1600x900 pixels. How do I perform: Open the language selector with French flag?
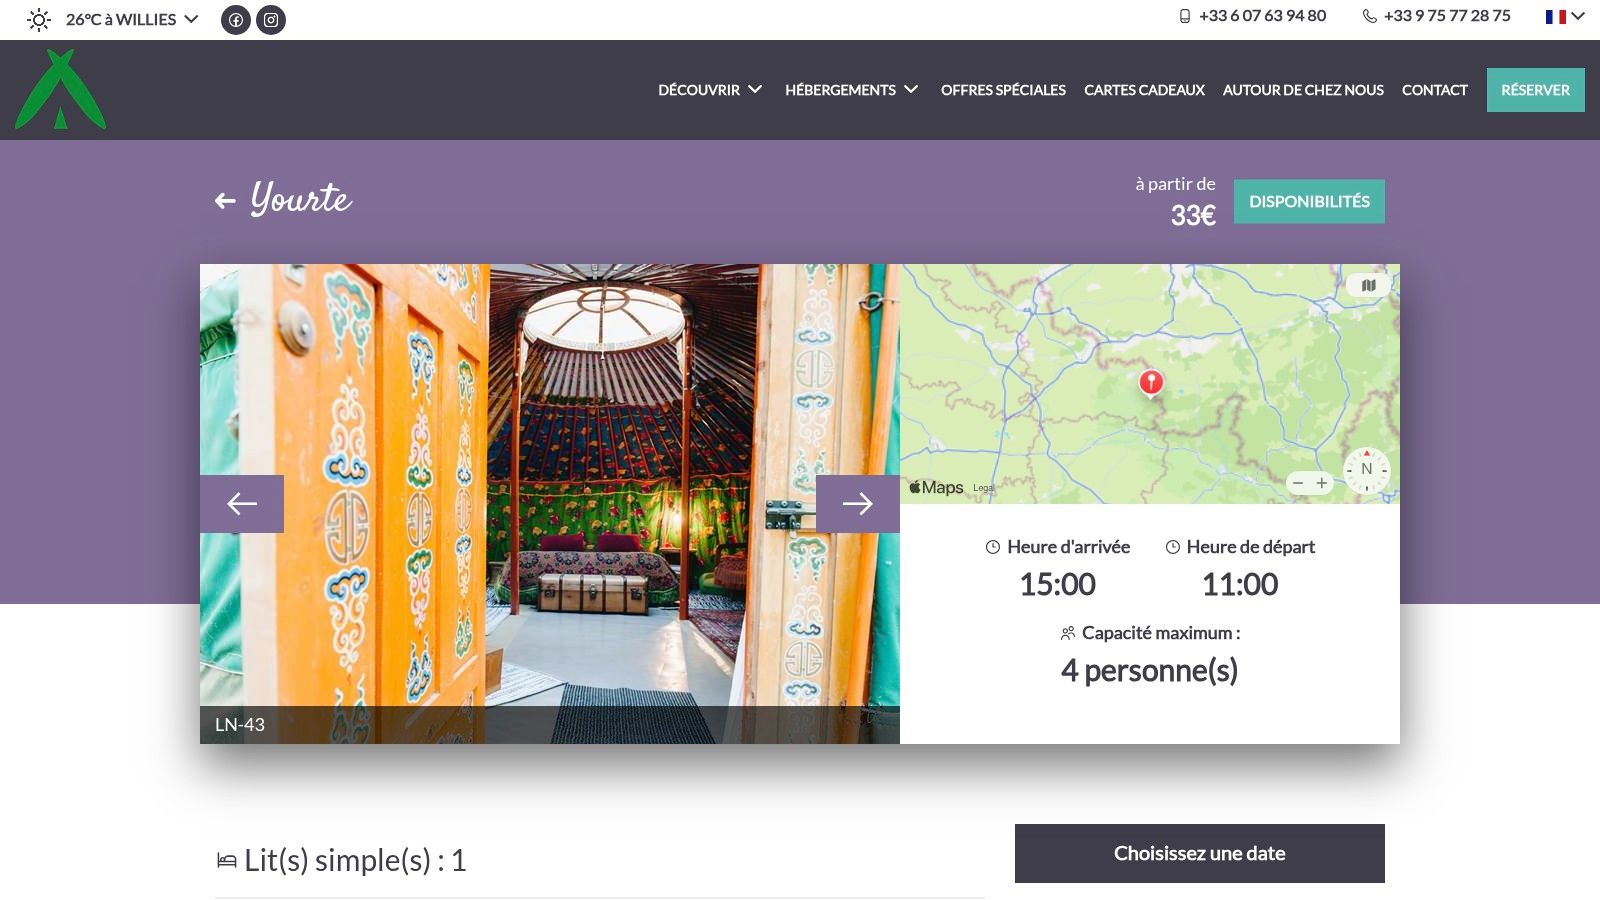click(x=1565, y=16)
